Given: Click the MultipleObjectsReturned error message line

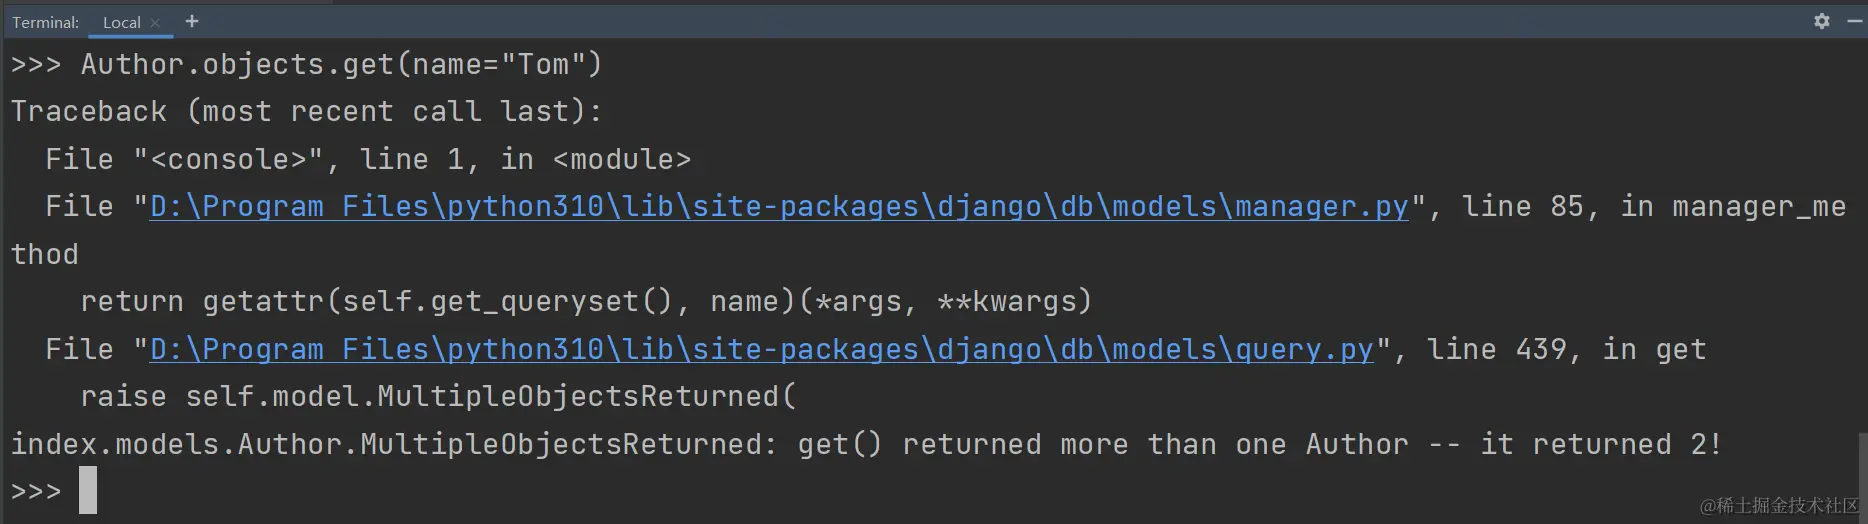Looking at the screenshot, I should point(866,444).
